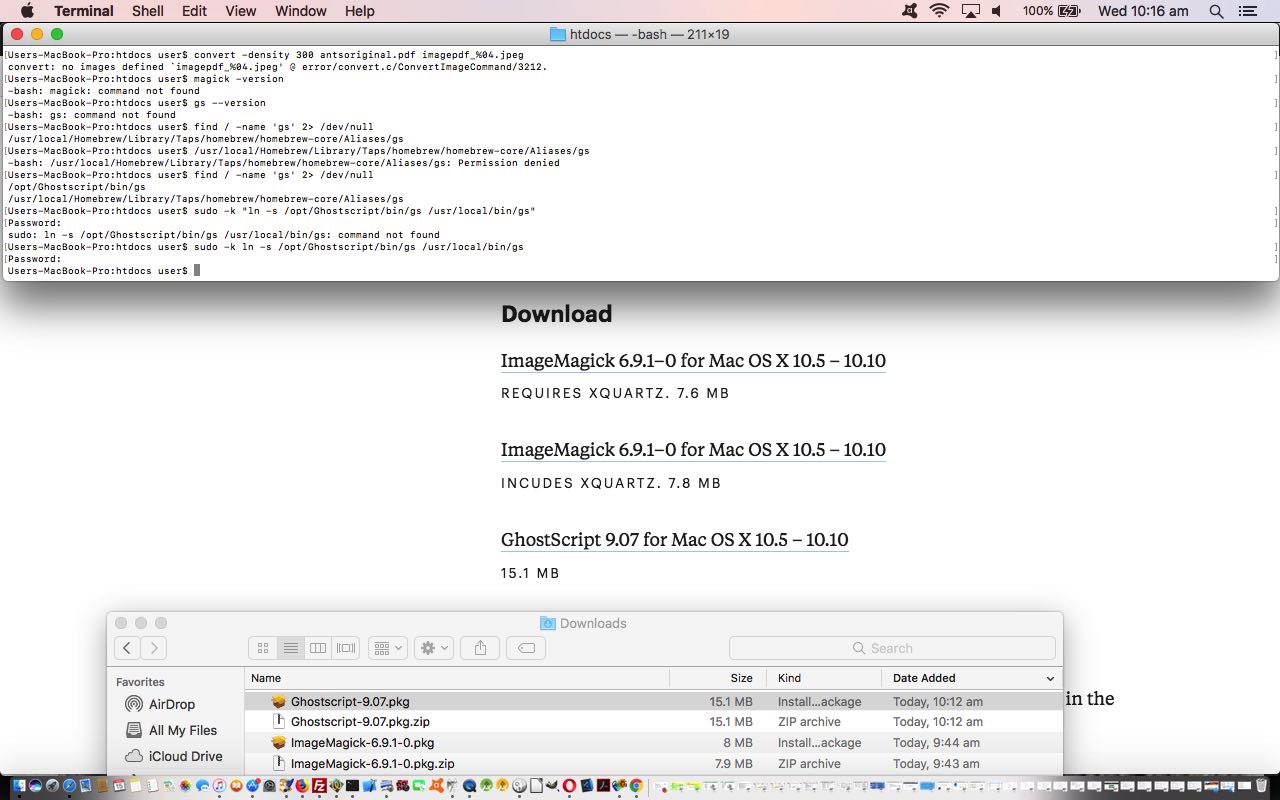This screenshot has height=800, width=1280.
Task: Open iCloud Drive in the Finder sidebar
Action: pyautogui.click(x=174, y=756)
